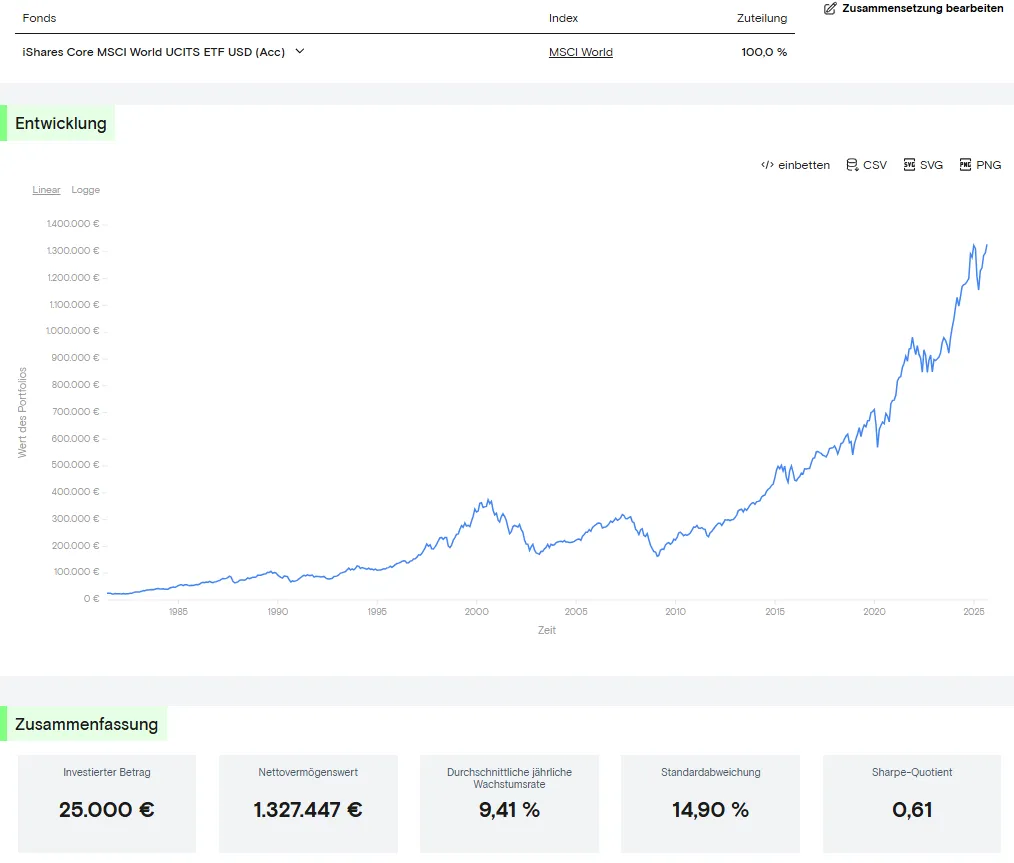The height and width of the screenshot is (863, 1014).
Task: Click the Entwicklung section heading
Action: coord(60,124)
